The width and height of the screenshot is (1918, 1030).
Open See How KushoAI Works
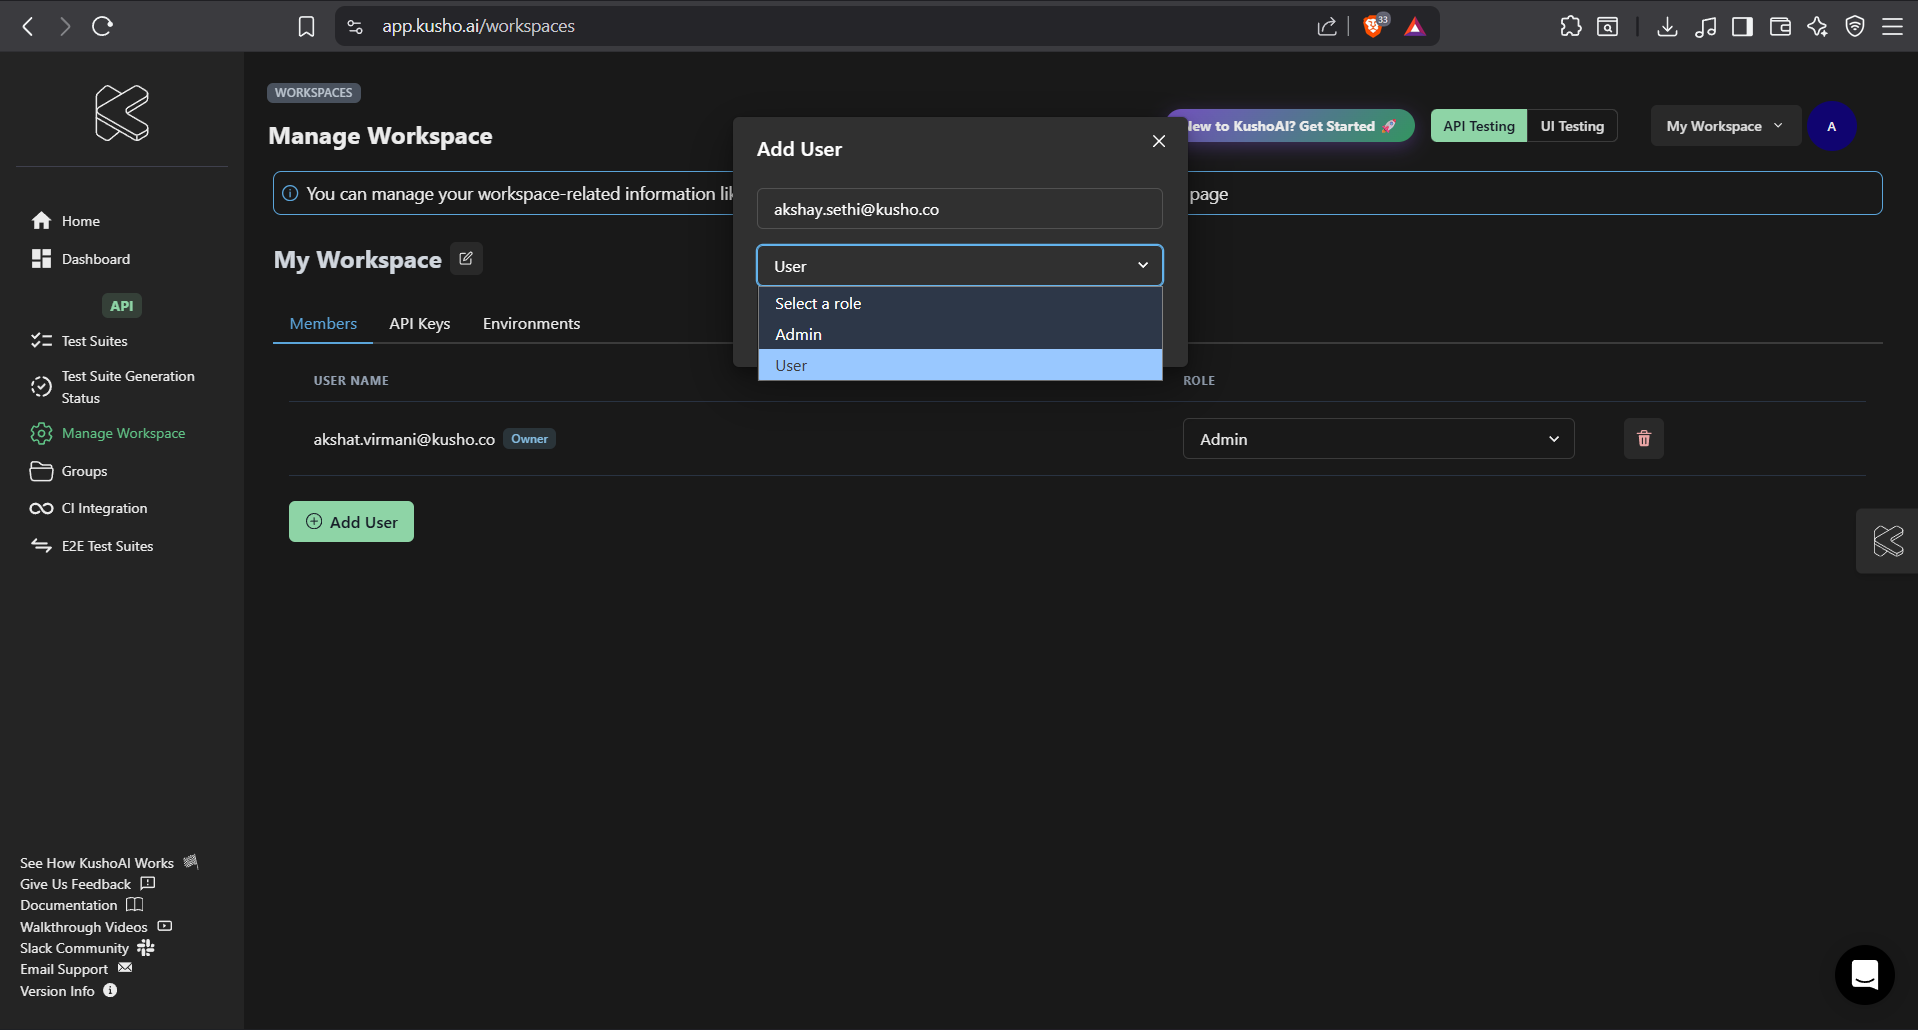(x=109, y=862)
